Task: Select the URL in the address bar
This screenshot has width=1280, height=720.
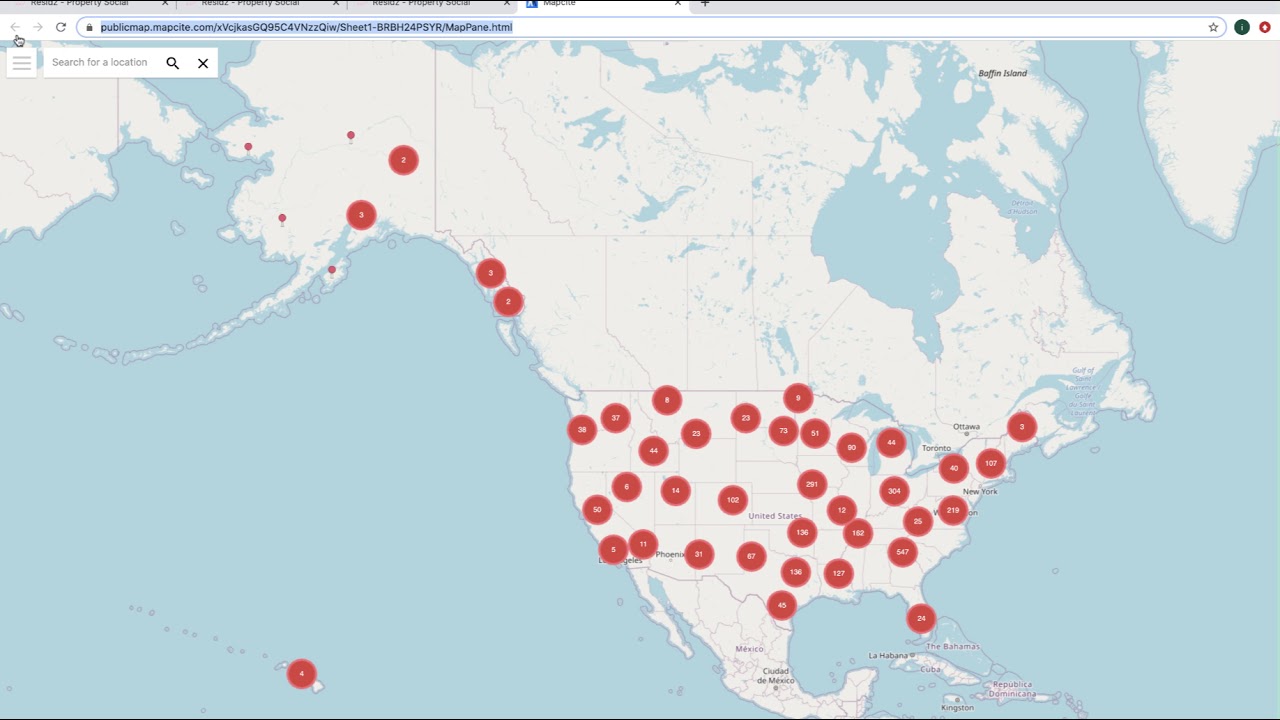Action: (x=300, y=27)
